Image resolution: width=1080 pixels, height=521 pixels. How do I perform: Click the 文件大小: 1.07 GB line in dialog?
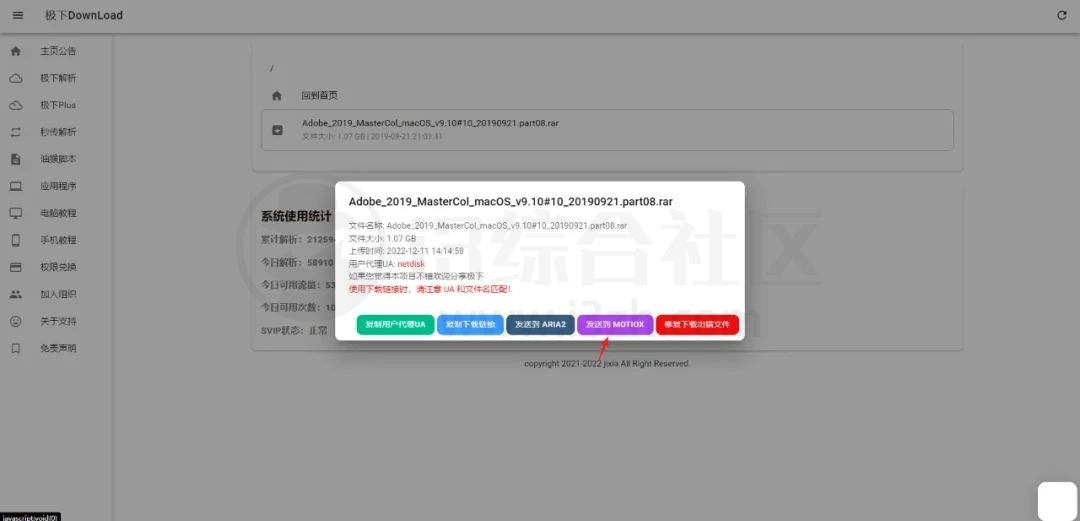click(x=382, y=238)
